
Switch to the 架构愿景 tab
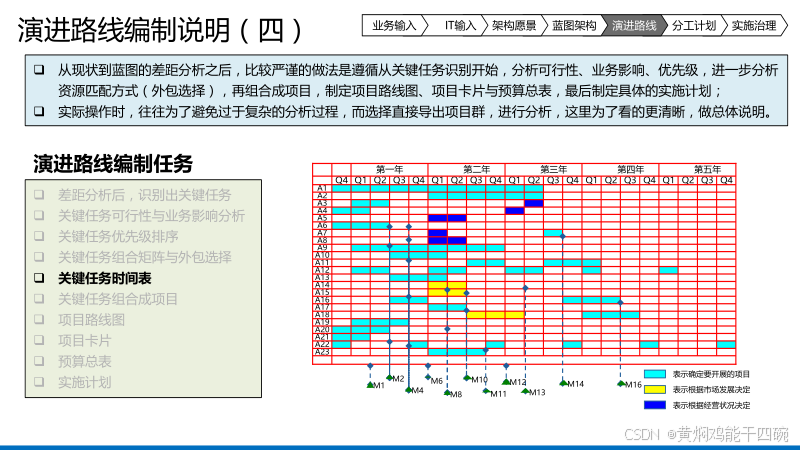coord(514,26)
